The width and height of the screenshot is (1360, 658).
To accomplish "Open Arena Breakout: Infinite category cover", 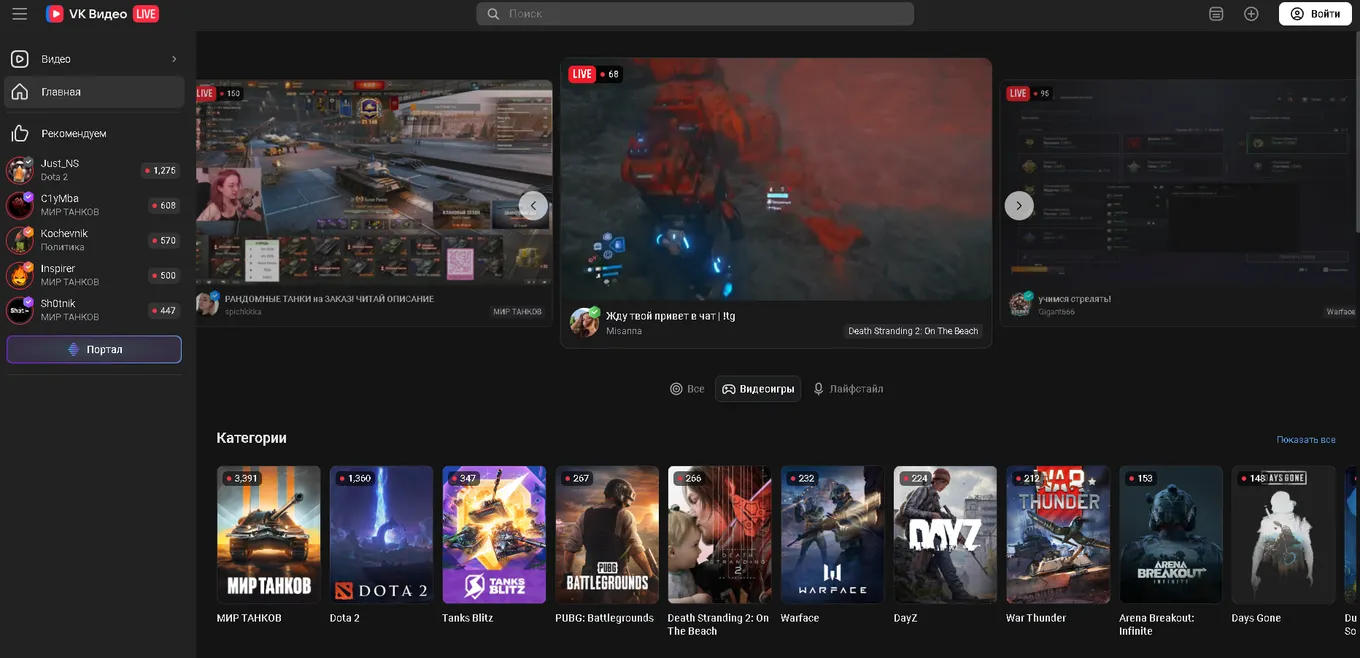I will point(1171,535).
